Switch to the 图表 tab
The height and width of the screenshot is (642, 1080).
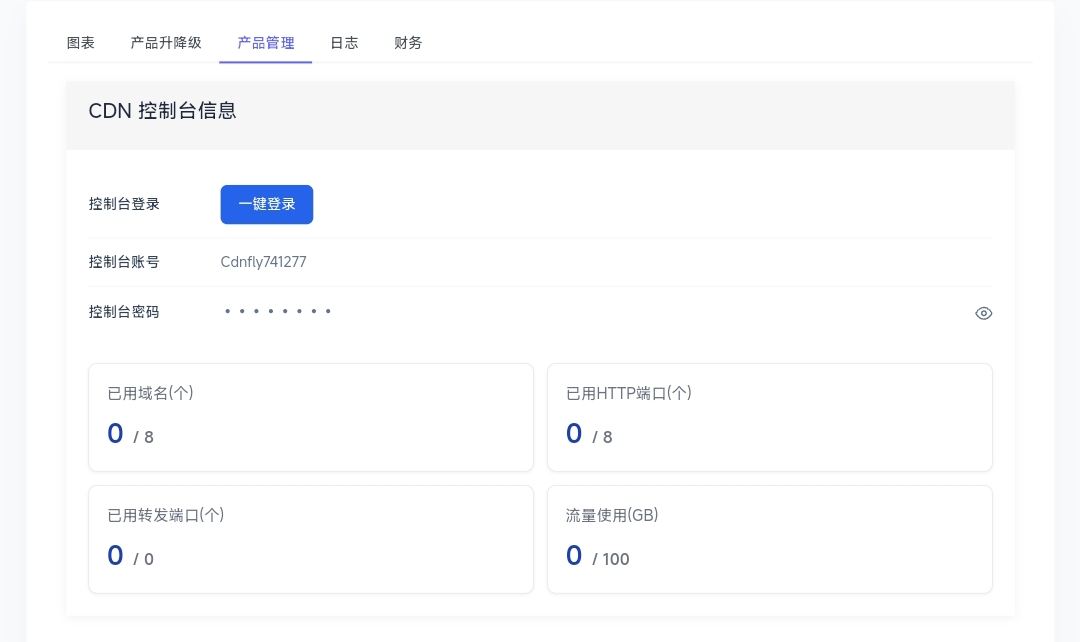[x=80, y=43]
